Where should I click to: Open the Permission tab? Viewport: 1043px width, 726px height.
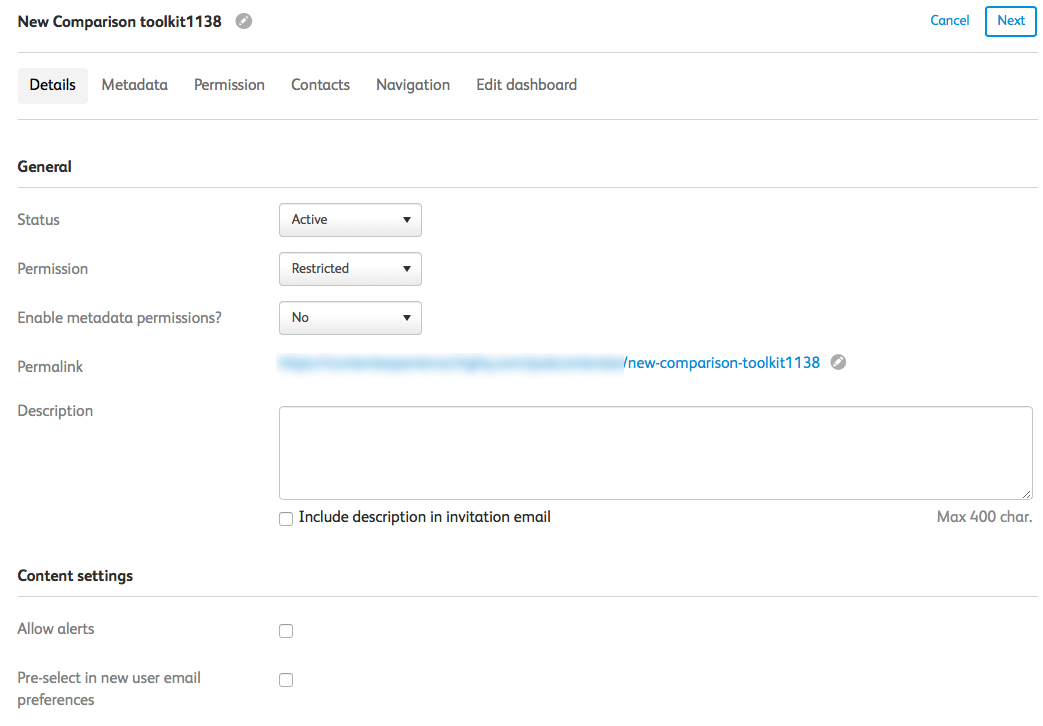pos(229,85)
